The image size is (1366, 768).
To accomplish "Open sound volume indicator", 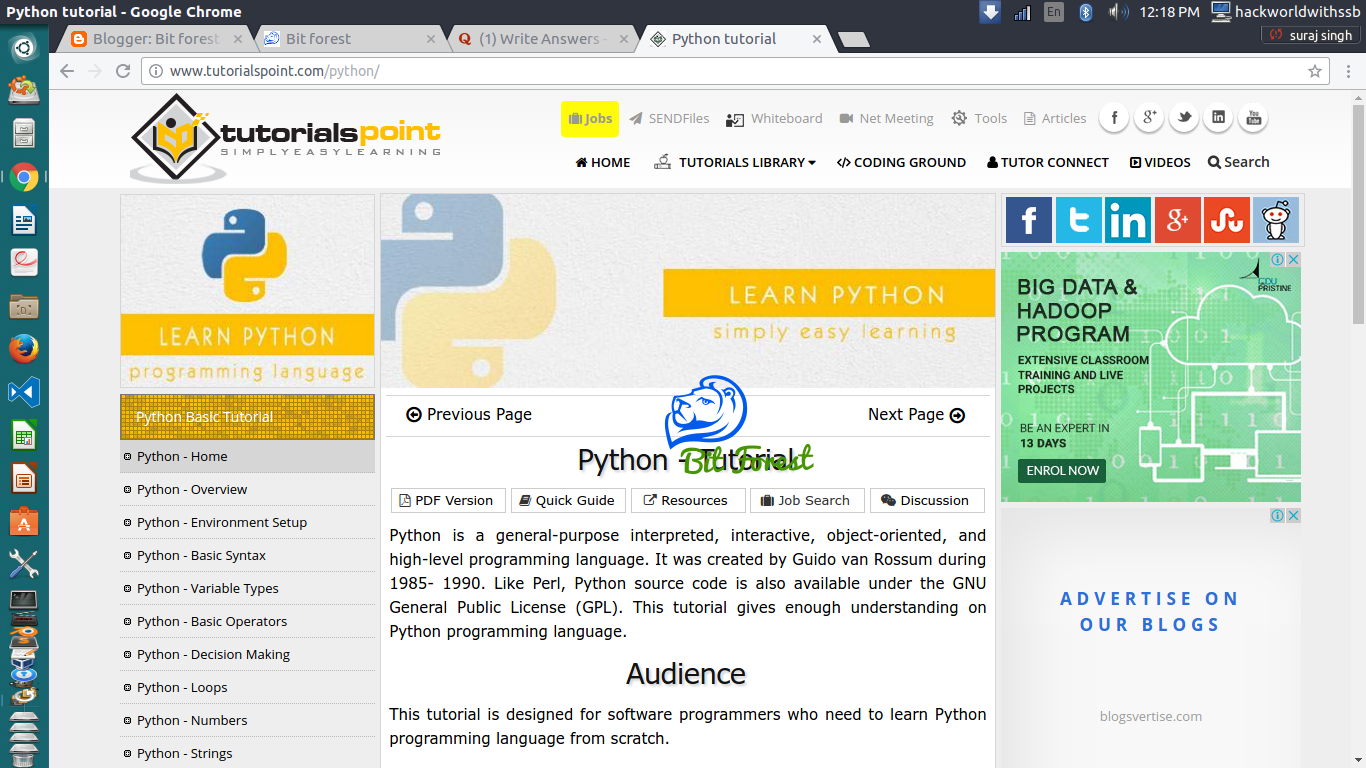I will coord(1118,12).
